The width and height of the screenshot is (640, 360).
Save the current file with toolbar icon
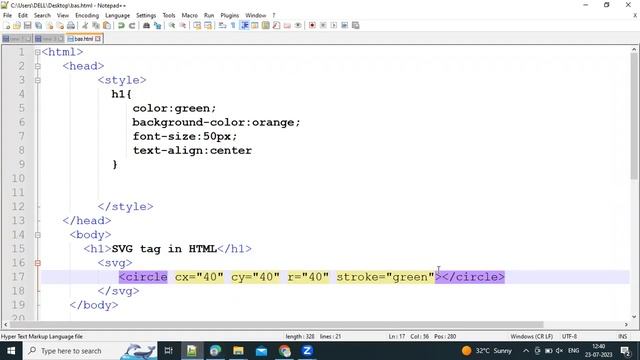point(27,25)
